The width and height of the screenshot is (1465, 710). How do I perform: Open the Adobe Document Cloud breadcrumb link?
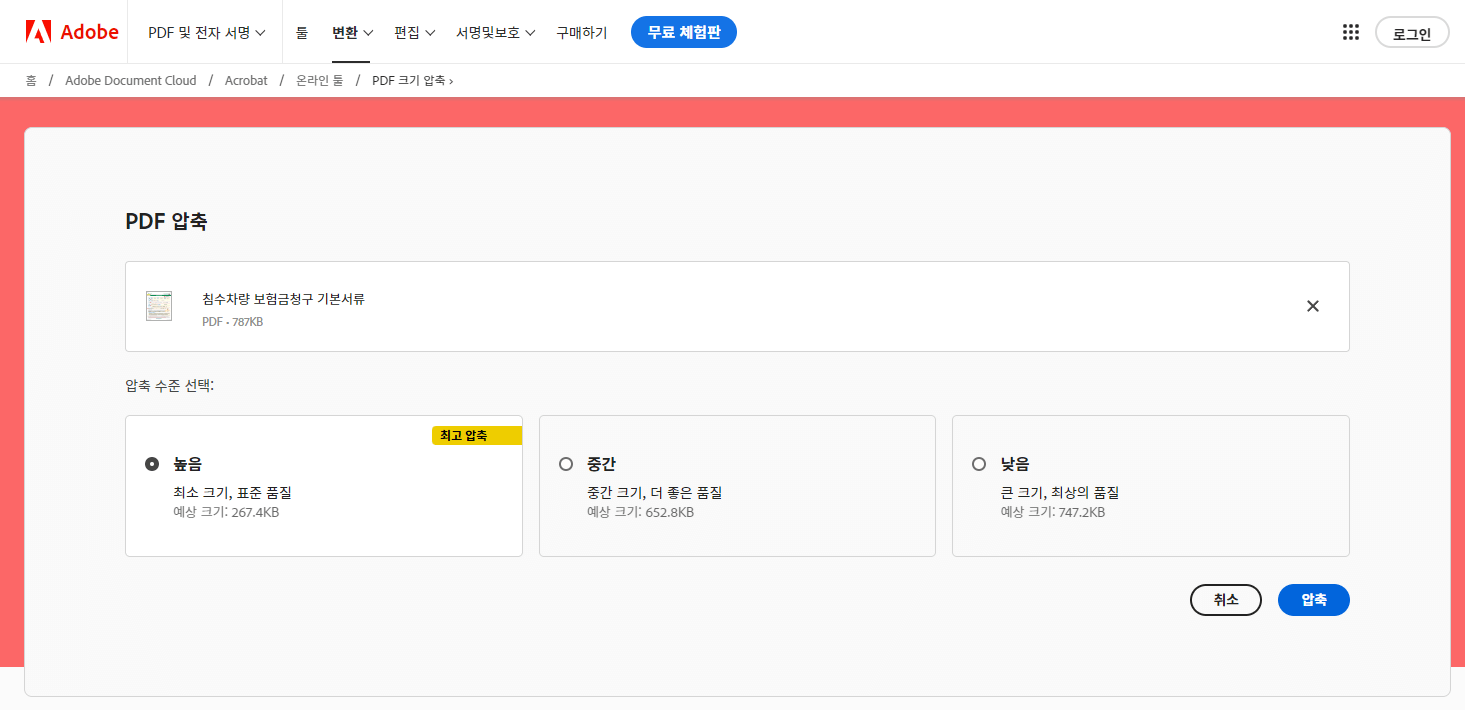(130, 80)
